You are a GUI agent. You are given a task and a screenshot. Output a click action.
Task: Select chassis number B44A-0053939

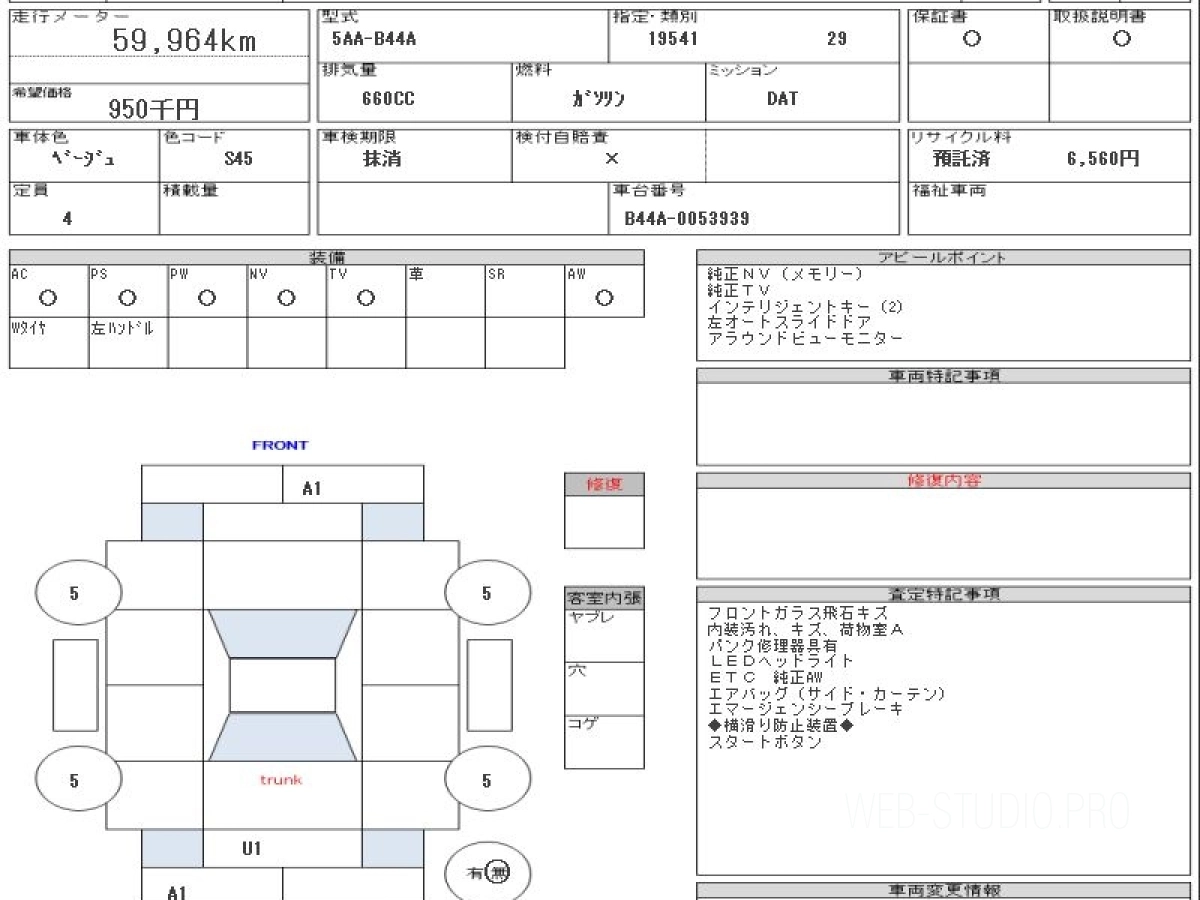click(x=687, y=218)
